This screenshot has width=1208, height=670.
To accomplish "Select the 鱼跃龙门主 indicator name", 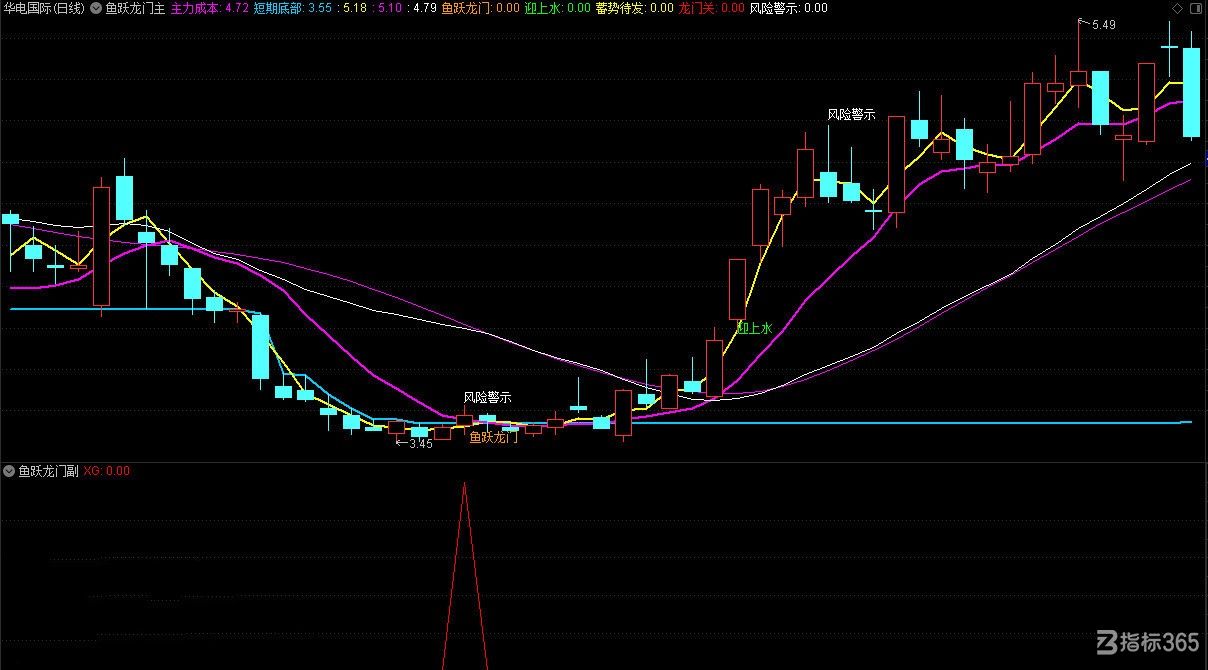I will (133, 8).
